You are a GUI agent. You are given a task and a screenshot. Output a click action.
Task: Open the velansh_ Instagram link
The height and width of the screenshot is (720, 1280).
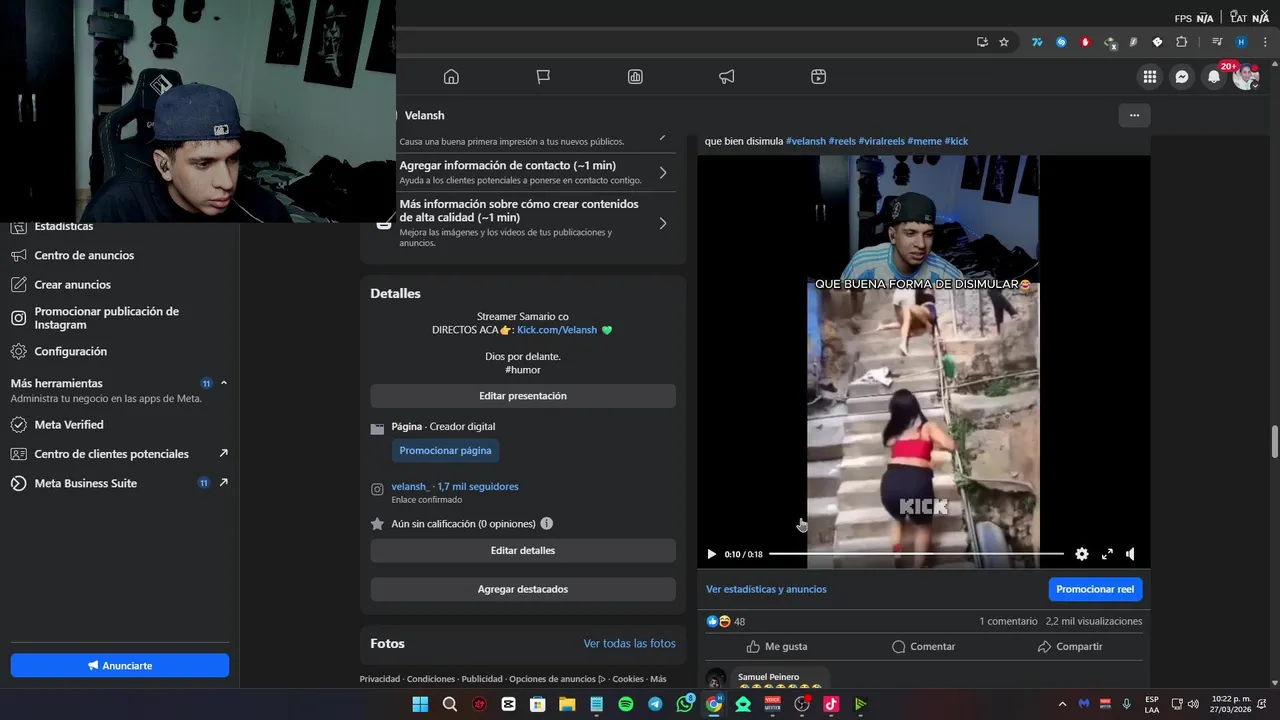(x=455, y=487)
